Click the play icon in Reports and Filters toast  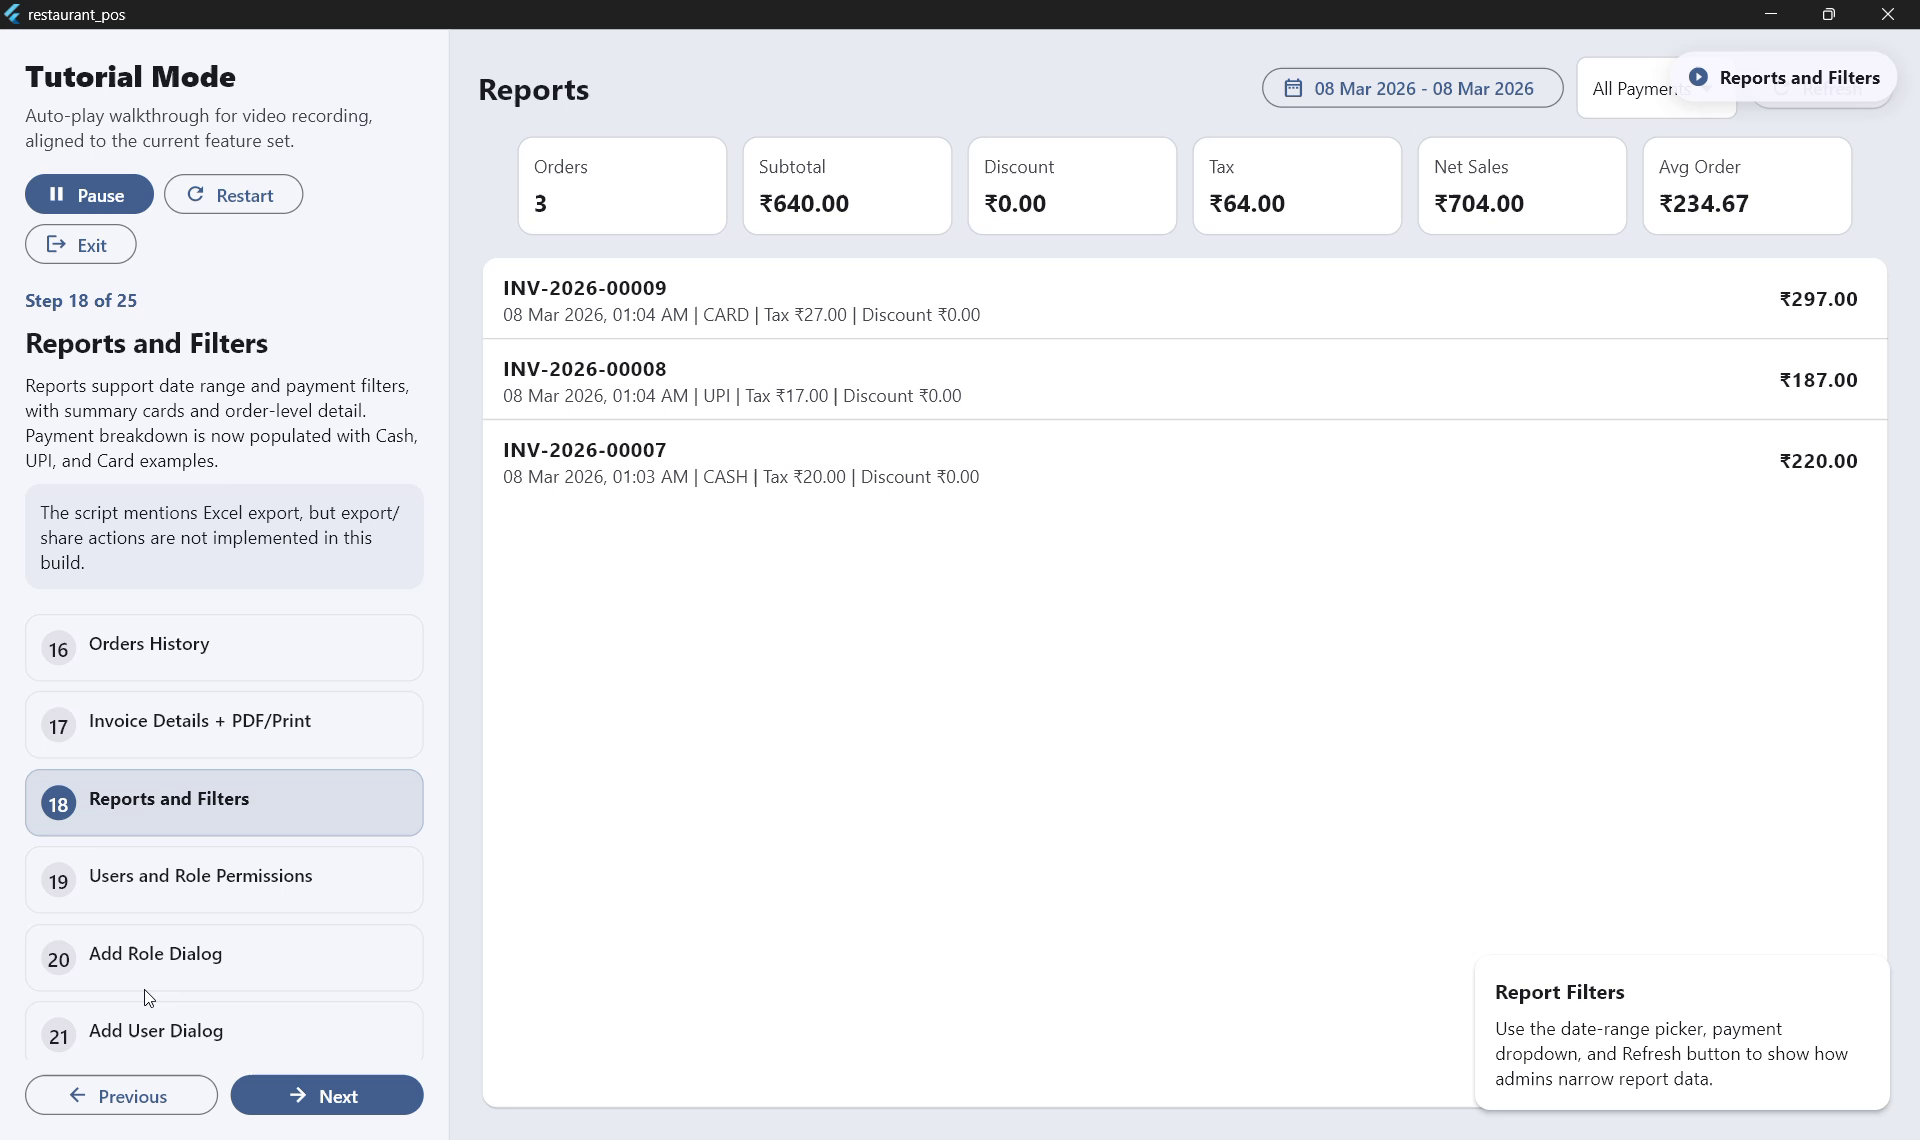tap(1697, 77)
